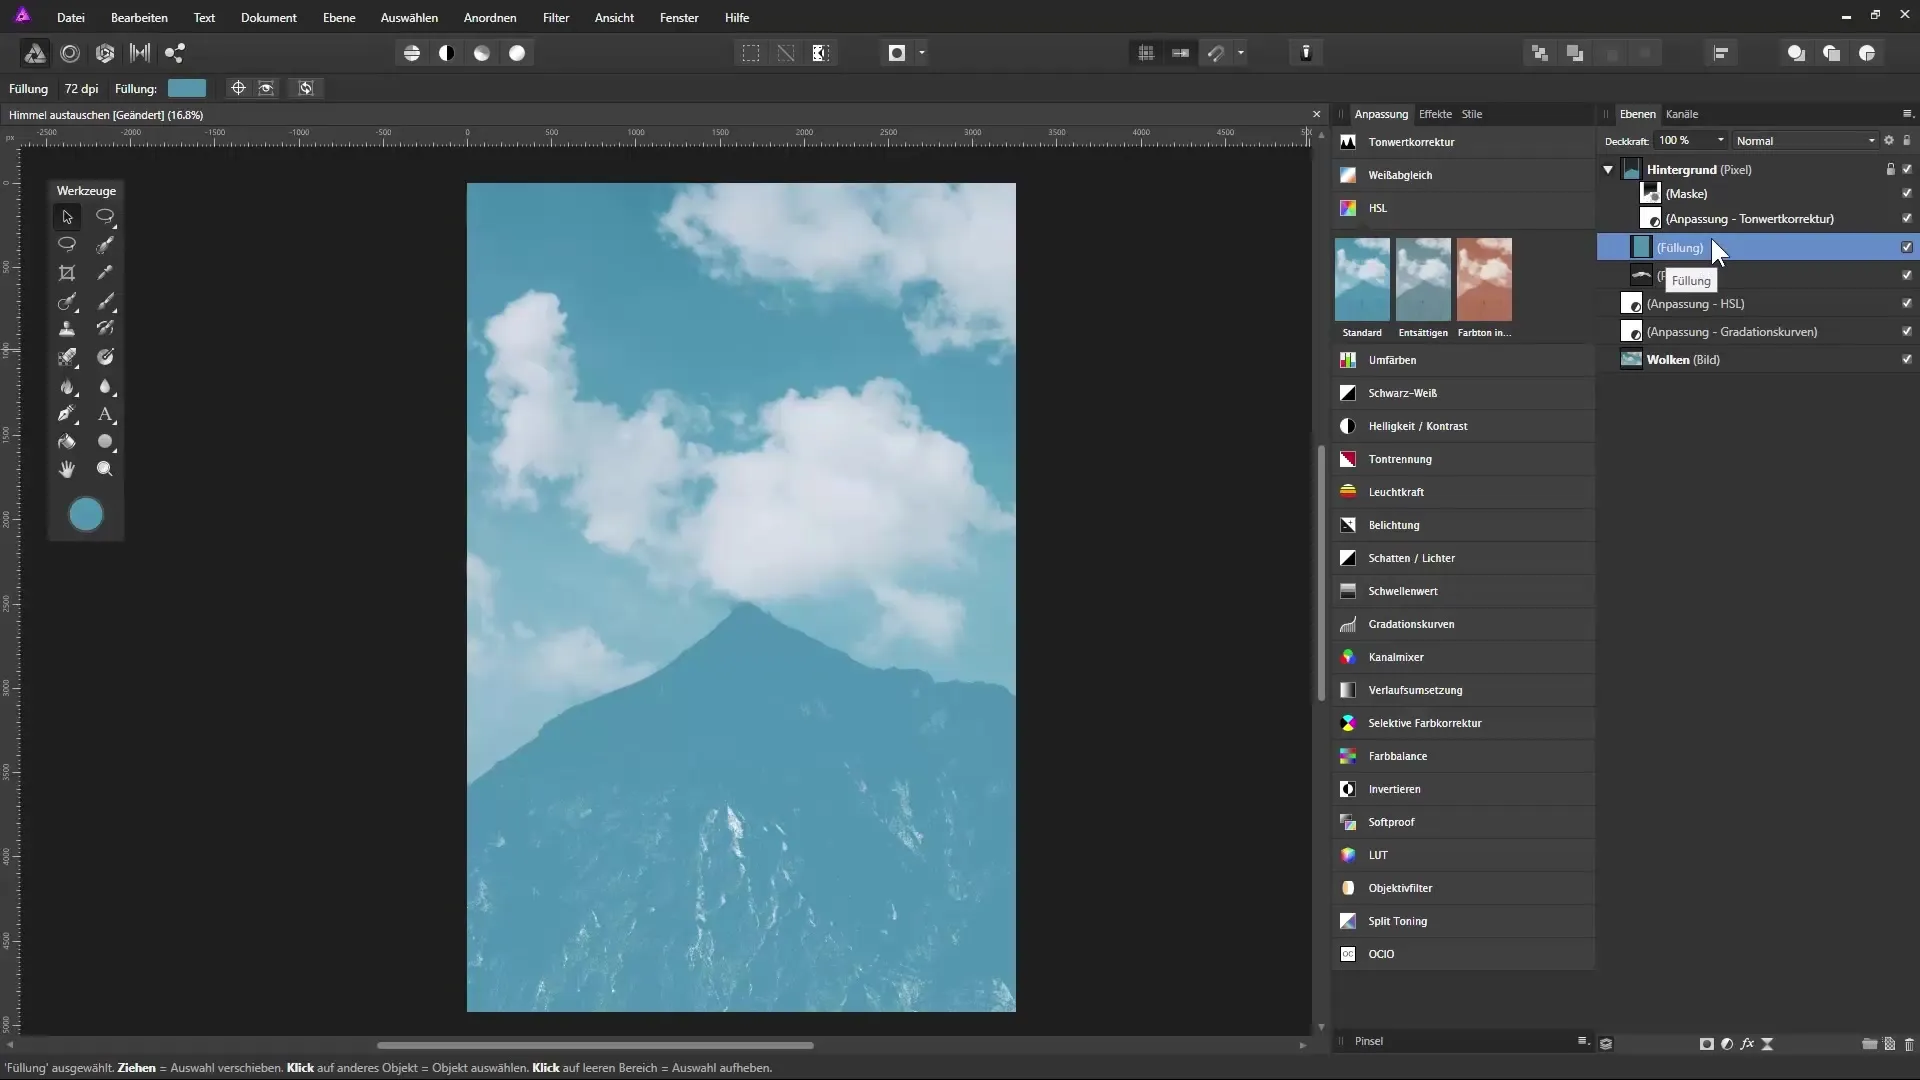Select the Zoom magnifier tool
Viewport: 1920px width, 1080px height.
[x=105, y=469]
